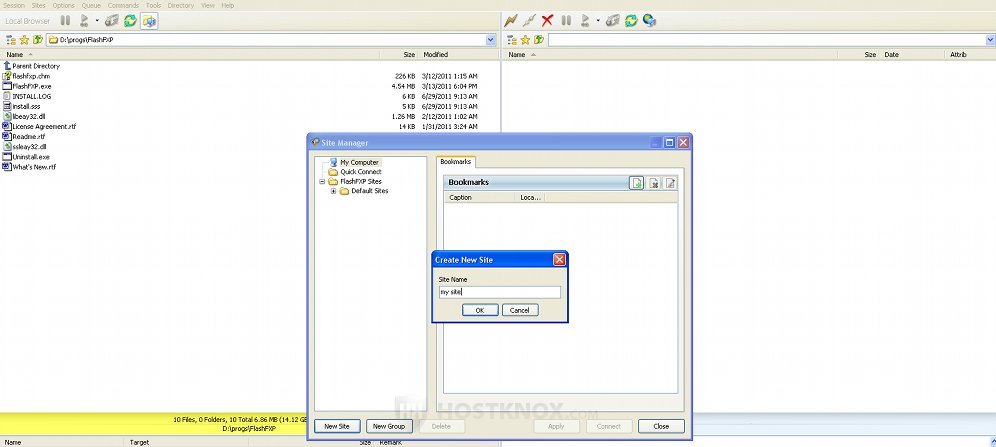Screen dimensions: 996x447
Task: Open the Options menu
Action: pyautogui.click(x=64, y=5)
